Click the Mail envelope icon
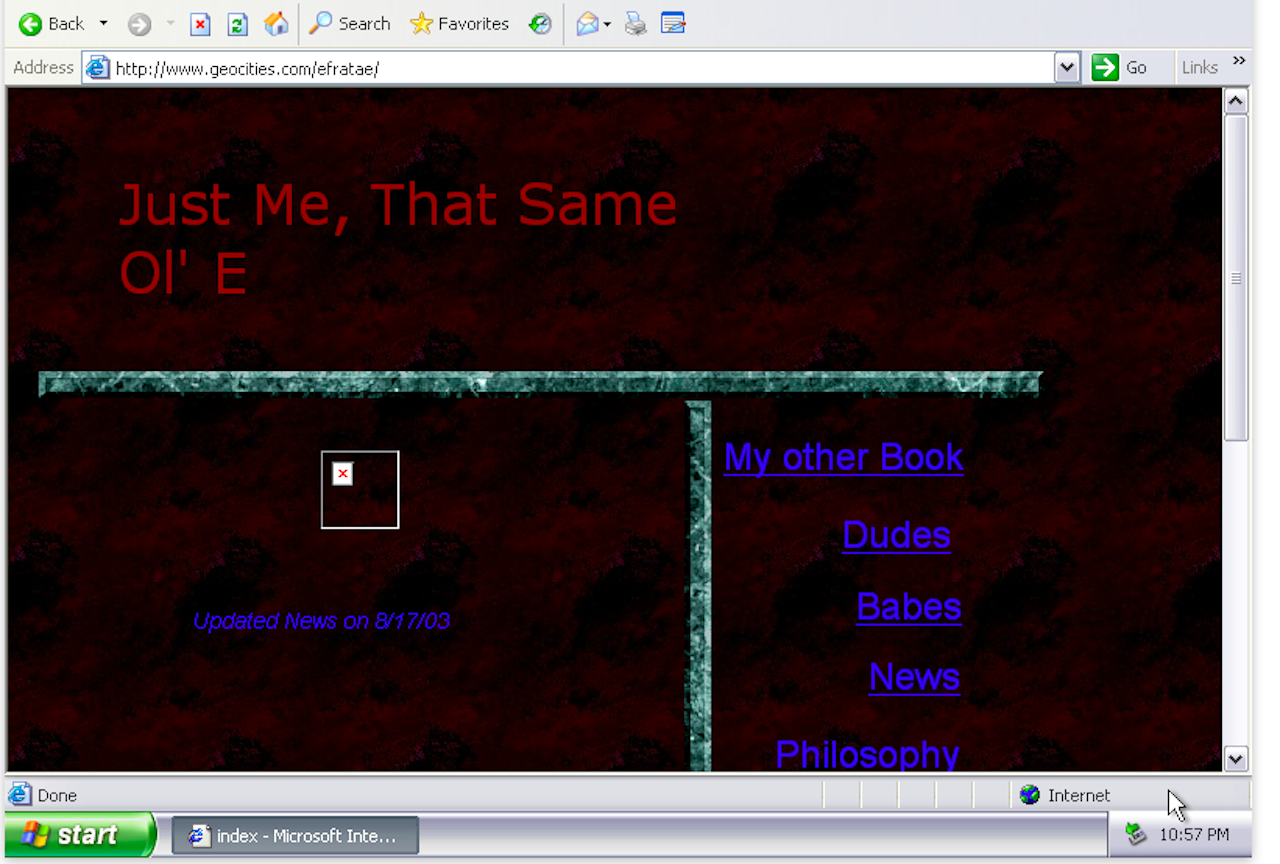 tap(588, 24)
